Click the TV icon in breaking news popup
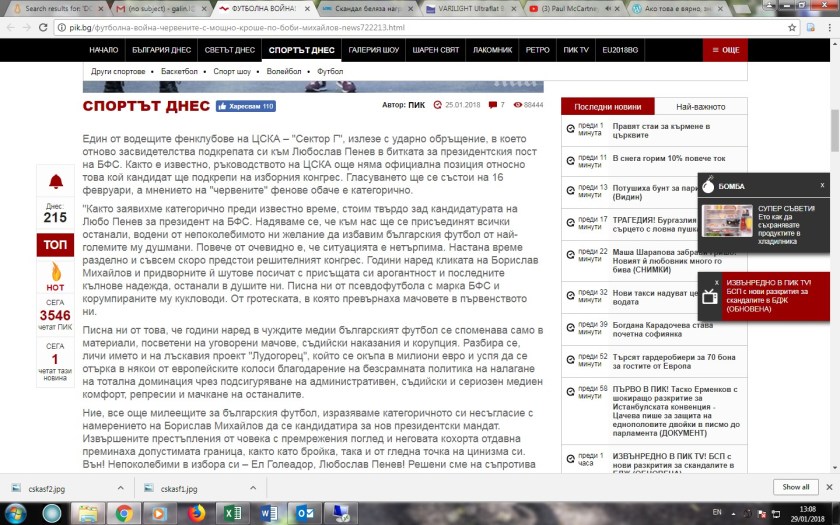Image resolution: width=840 pixels, height=525 pixels. pos(711,296)
